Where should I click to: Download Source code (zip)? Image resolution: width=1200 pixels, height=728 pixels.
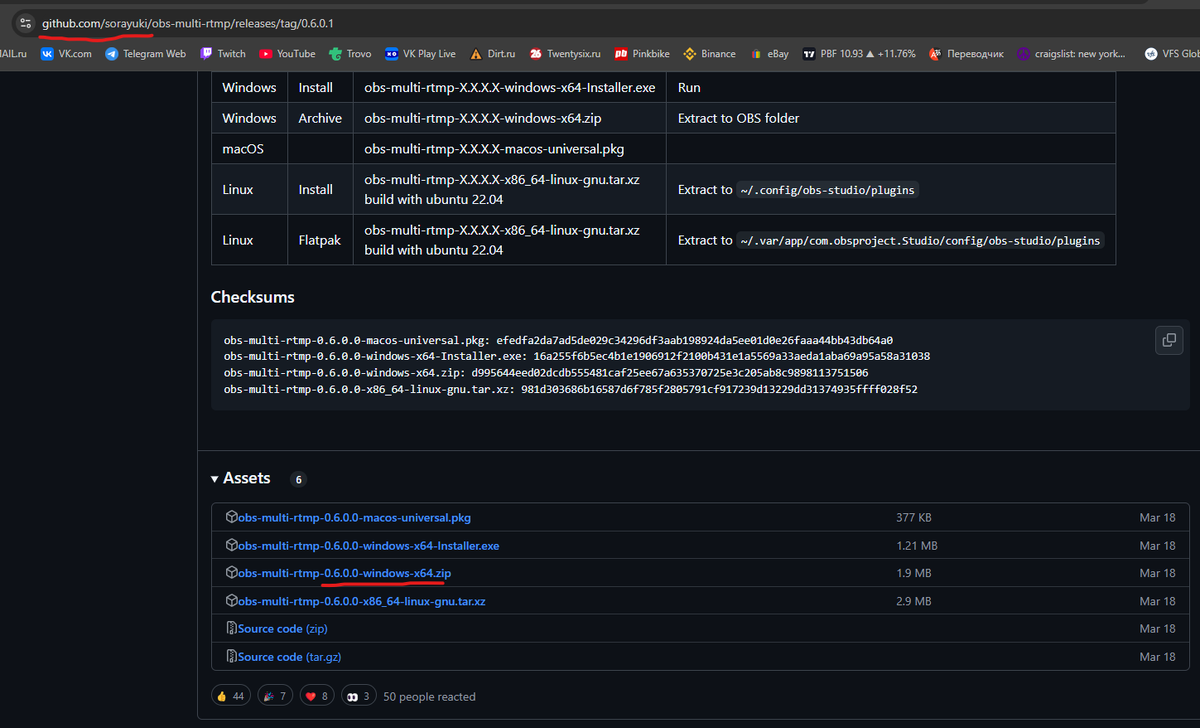(x=283, y=629)
